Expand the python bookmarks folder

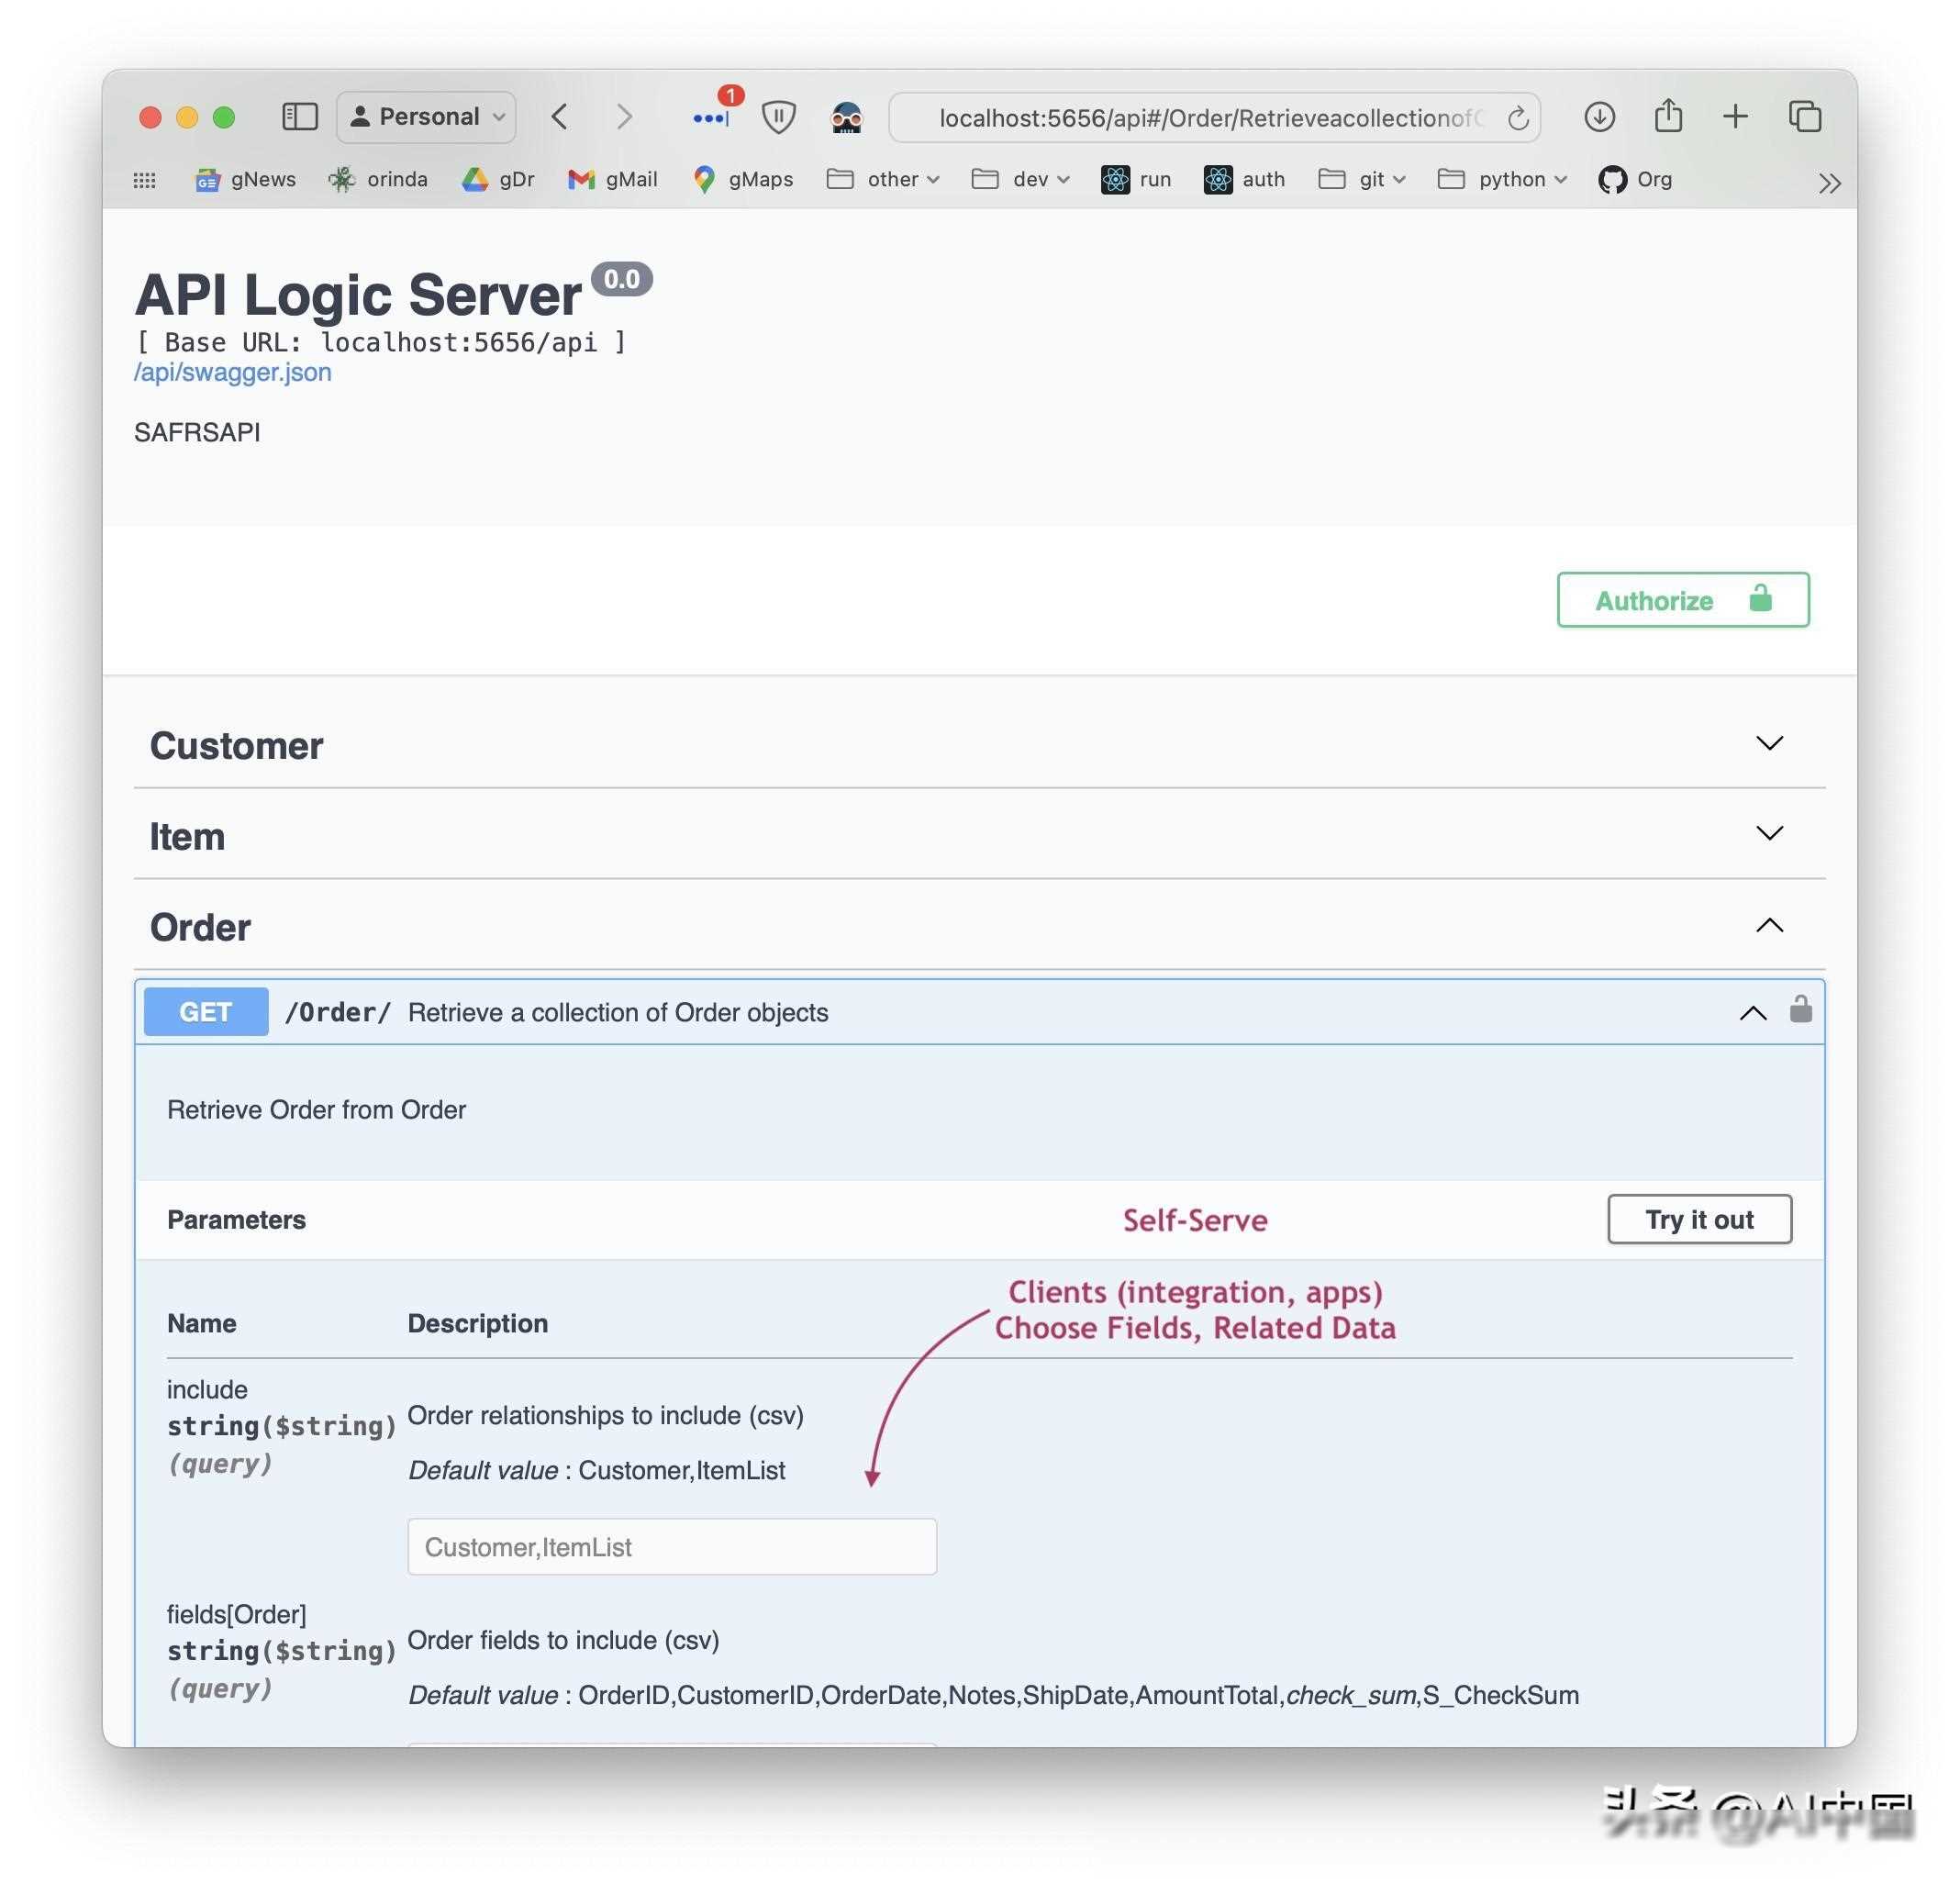click(x=1502, y=180)
